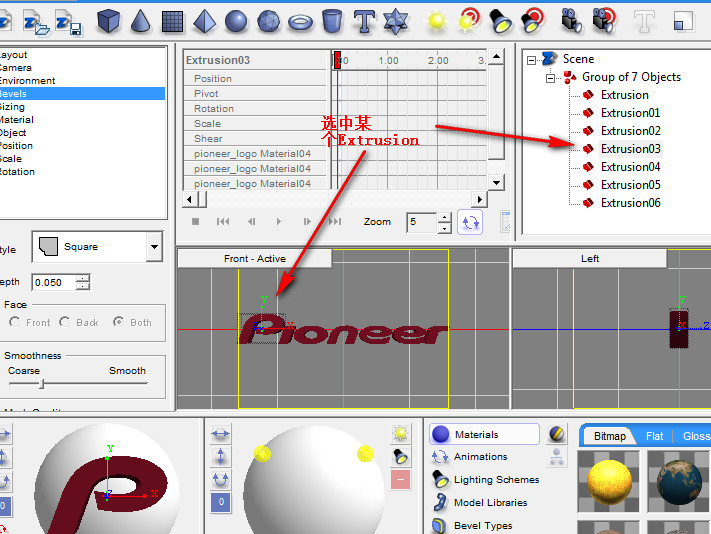711x534 pixels.
Task: Add a targeted spotlight
Action: [x=533, y=20]
